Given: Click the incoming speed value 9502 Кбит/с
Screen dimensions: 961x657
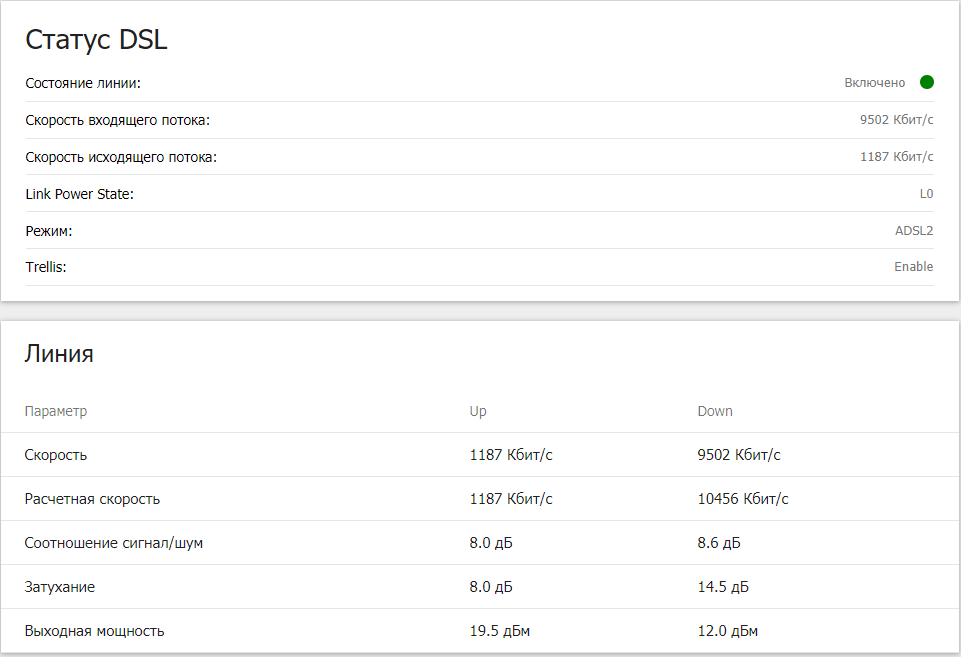Looking at the screenshot, I should click(896, 120).
